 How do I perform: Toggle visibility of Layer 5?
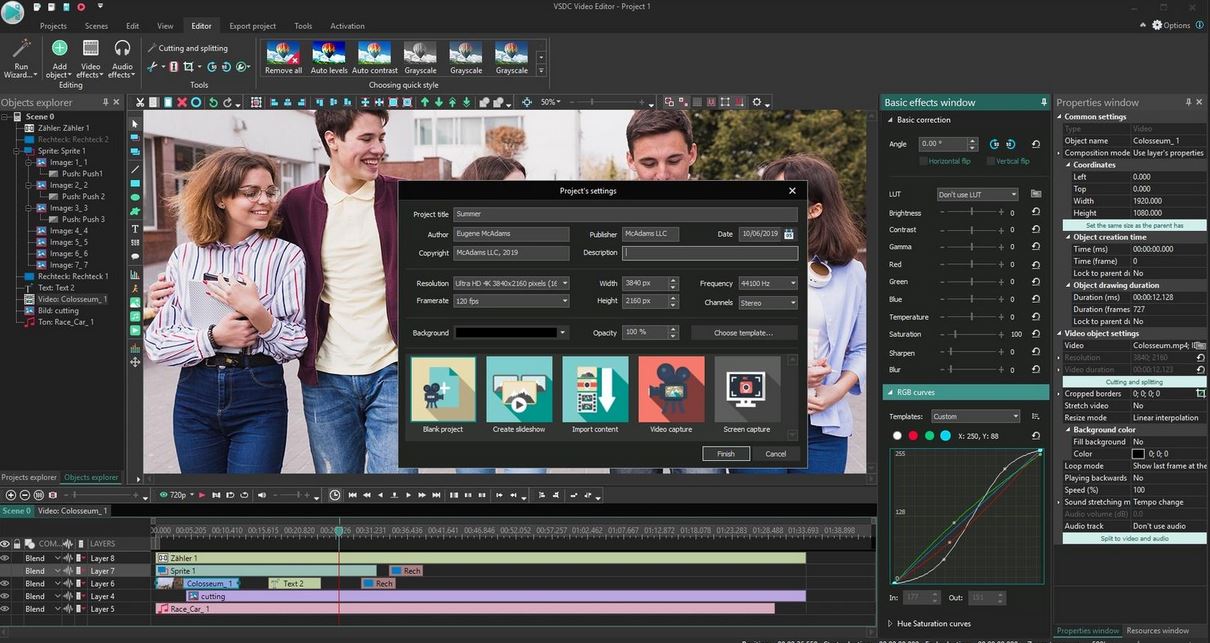[x=5, y=608]
